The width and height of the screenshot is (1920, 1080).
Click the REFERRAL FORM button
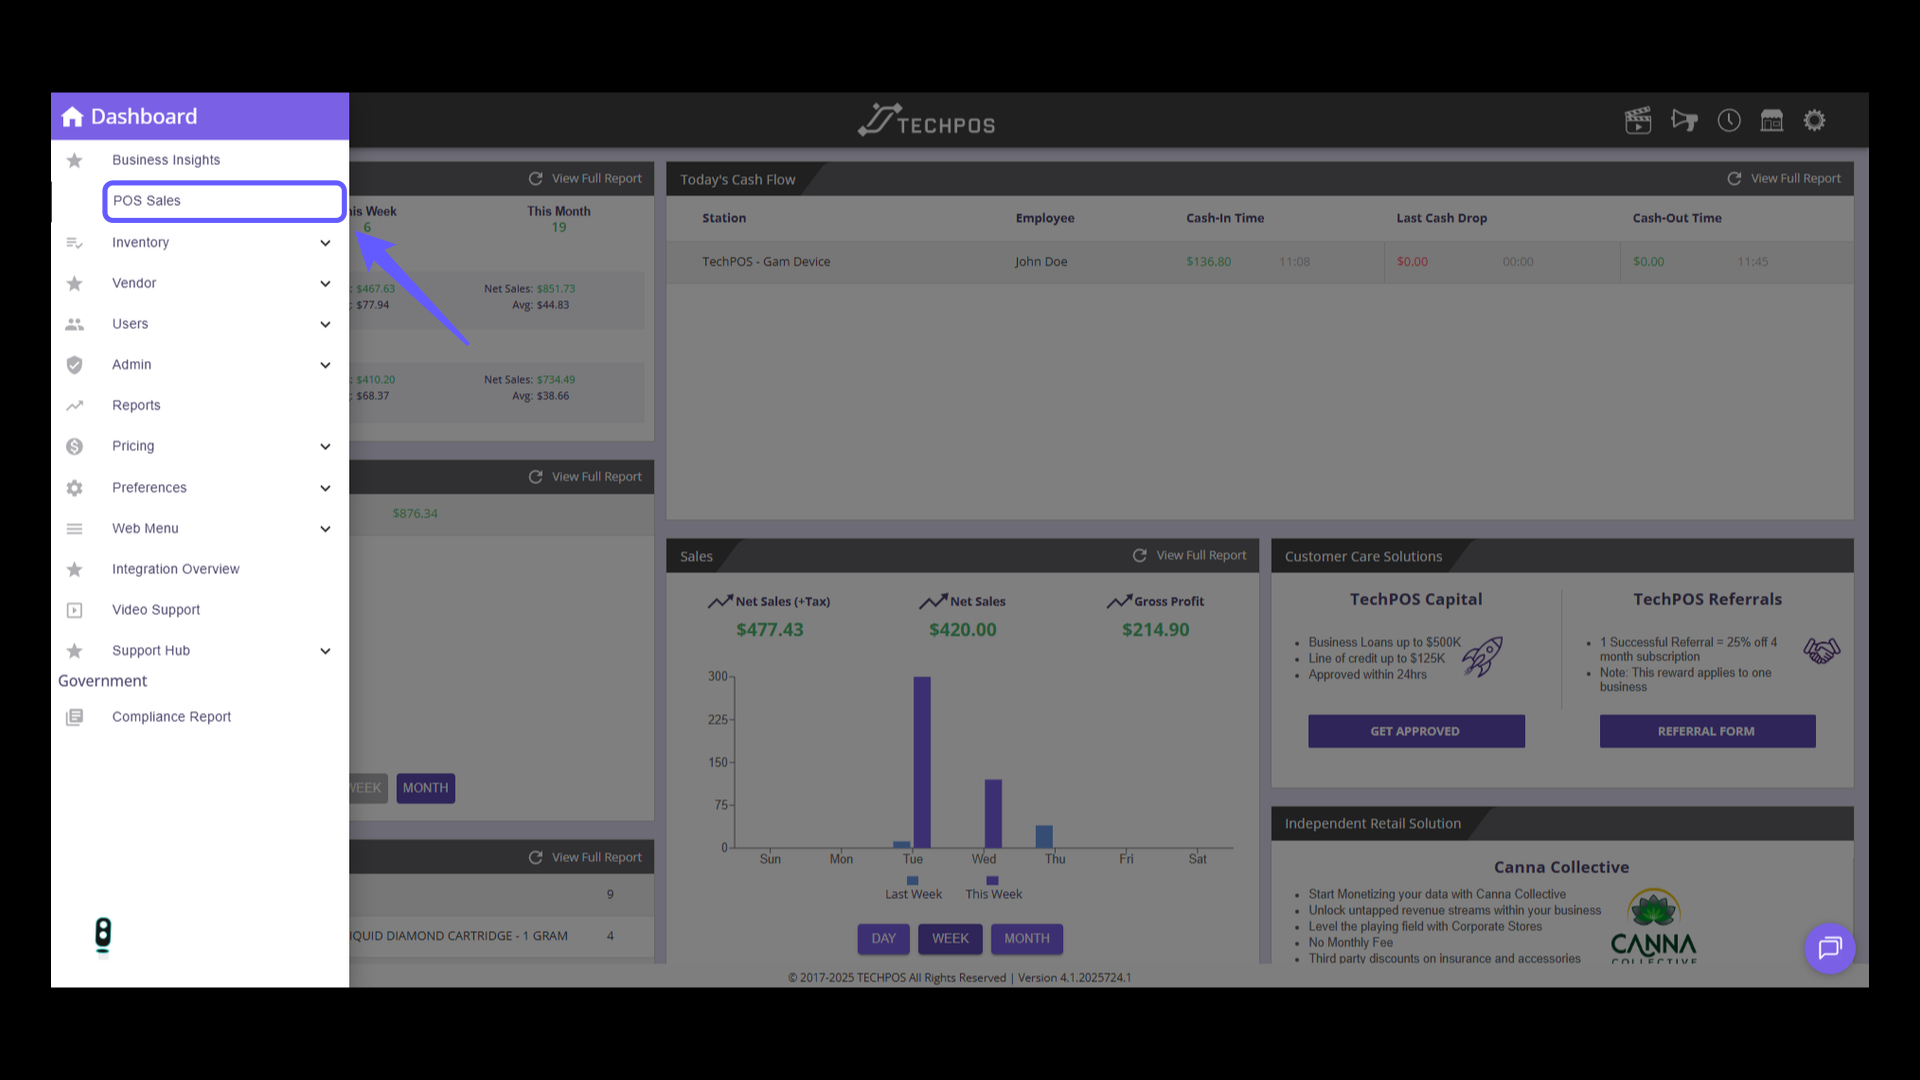click(1707, 732)
